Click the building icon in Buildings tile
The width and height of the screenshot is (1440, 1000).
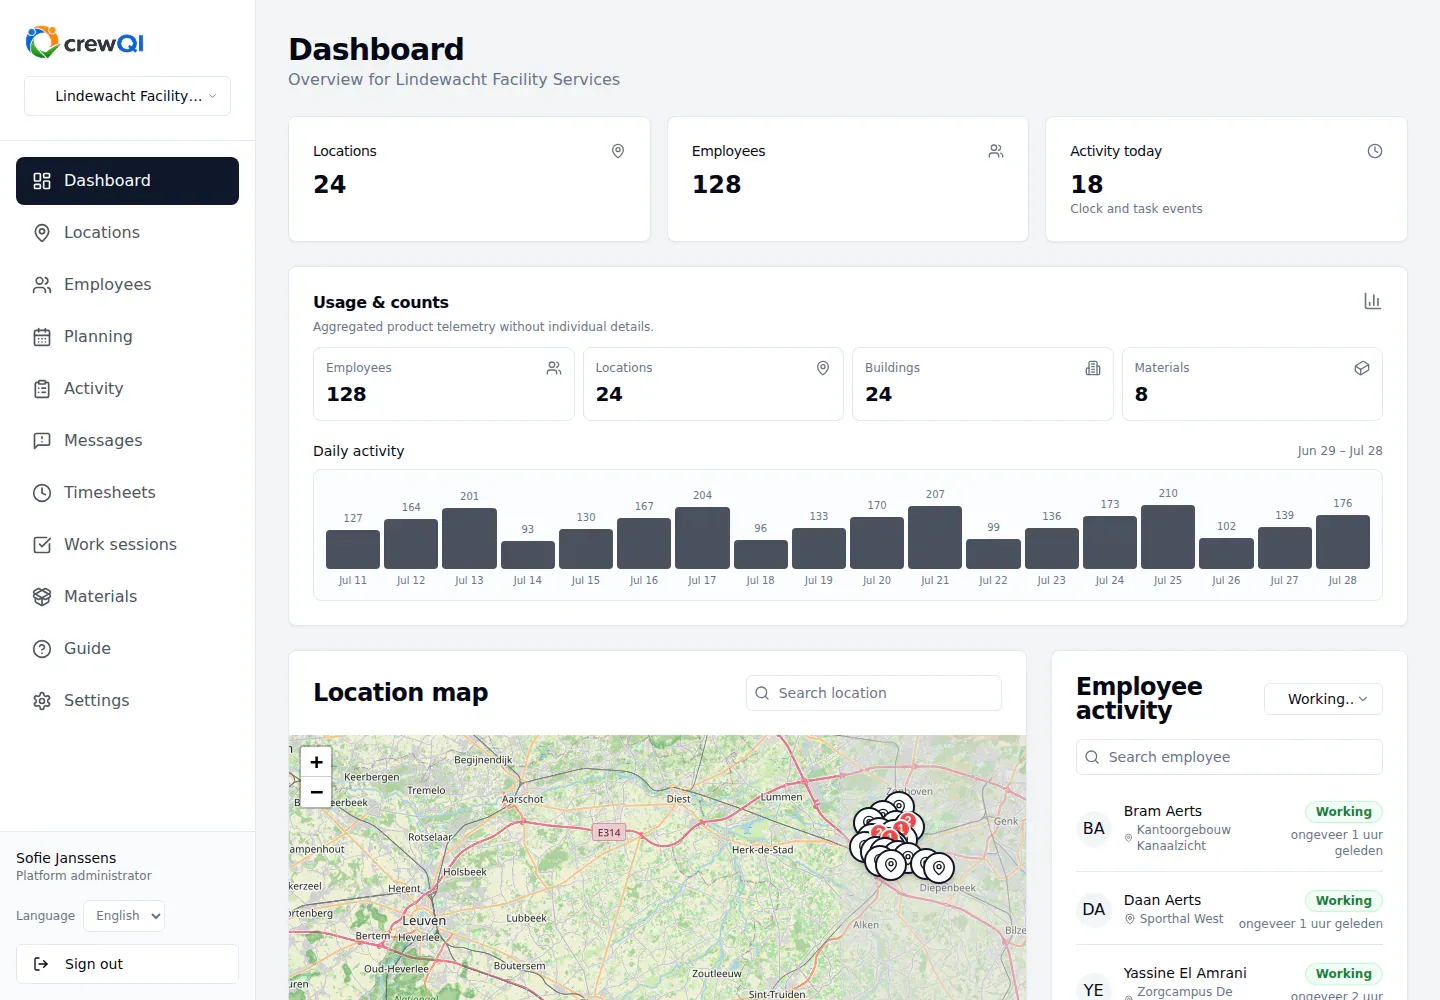(x=1093, y=368)
